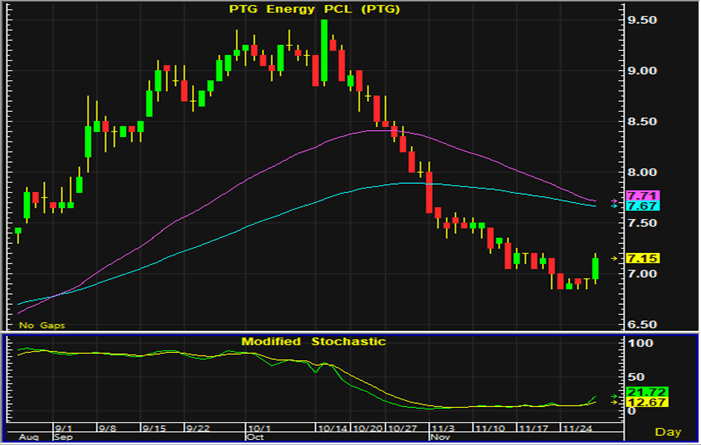Click the 6.50 price axis label
701x445 pixels.
[639, 324]
